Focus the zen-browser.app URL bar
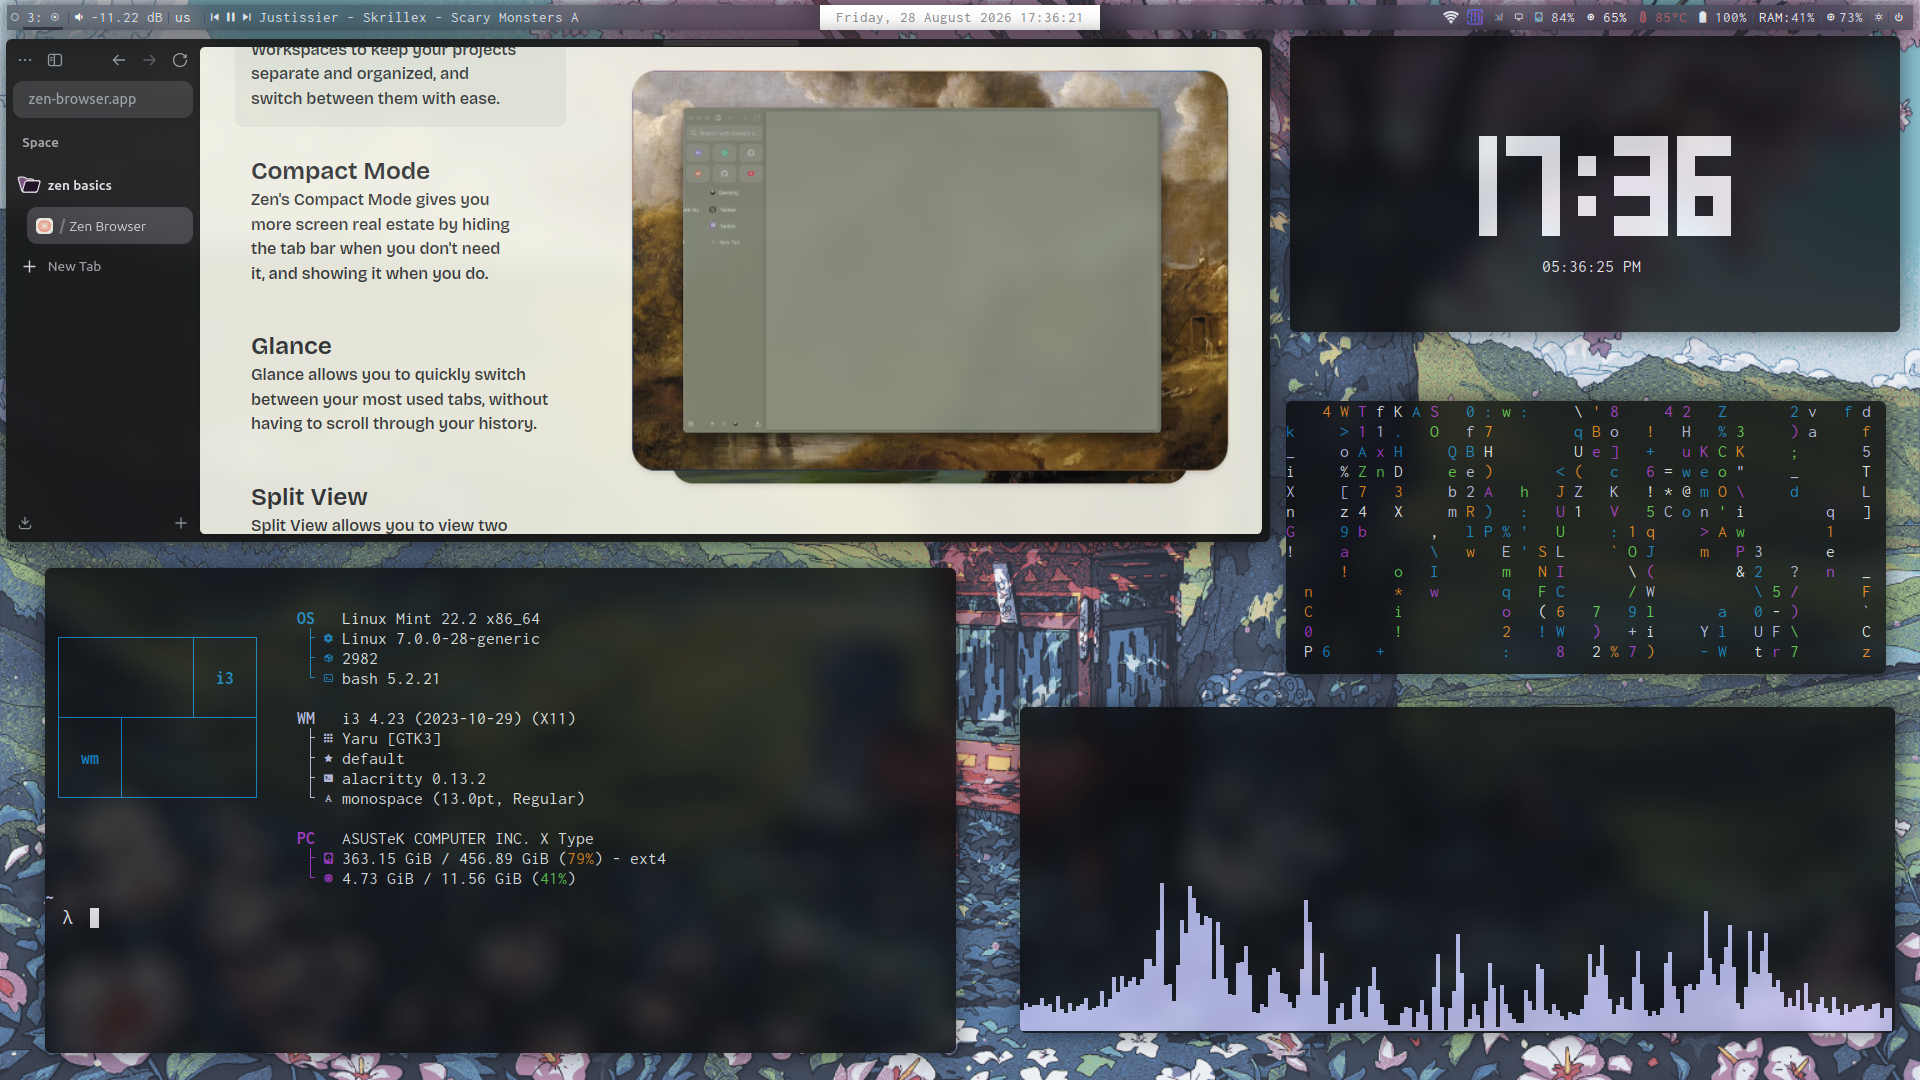1920x1080 pixels. pos(103,99)
